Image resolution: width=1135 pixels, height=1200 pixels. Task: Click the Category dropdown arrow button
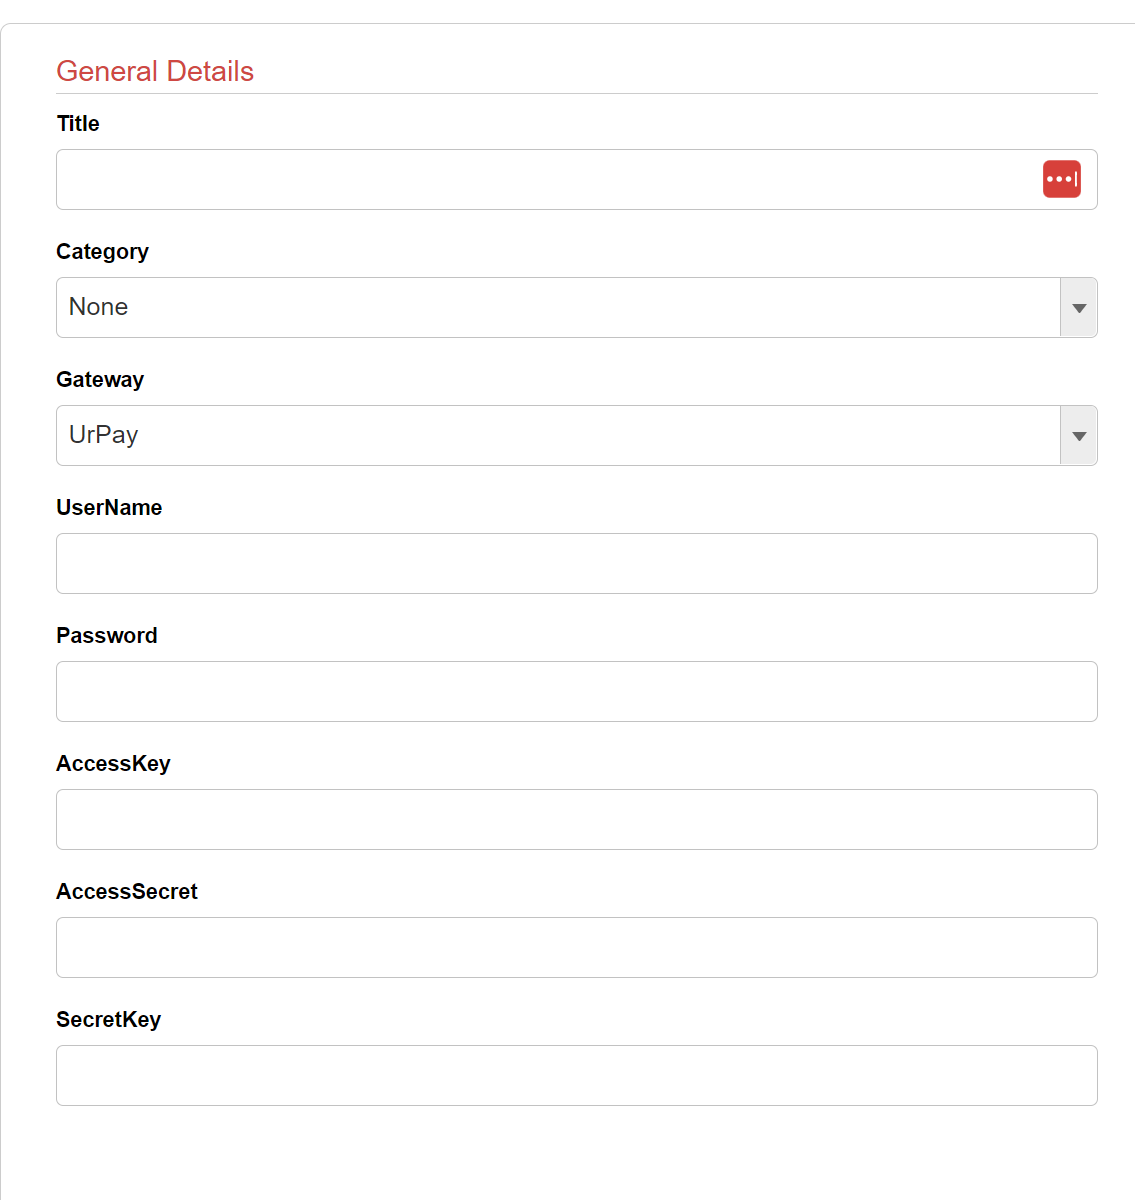click(x=1079, y=308)
